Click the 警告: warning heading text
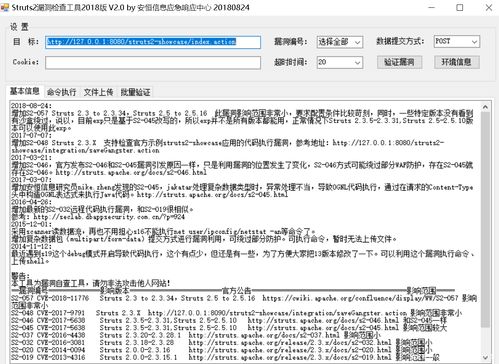Image resolution: width=499 pixels, height=364 pixels. click(x=20, y=276)
